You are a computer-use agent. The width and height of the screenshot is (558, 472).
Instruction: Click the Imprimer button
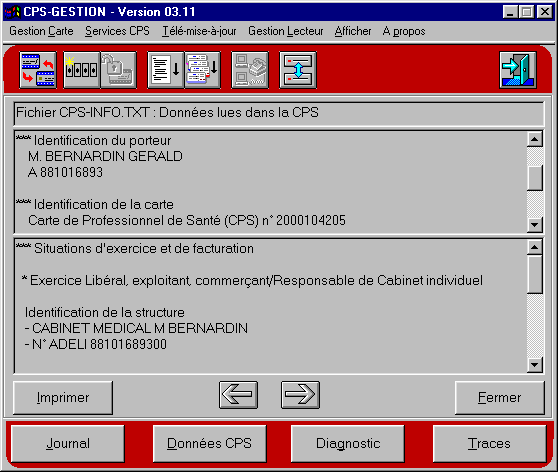63,398
